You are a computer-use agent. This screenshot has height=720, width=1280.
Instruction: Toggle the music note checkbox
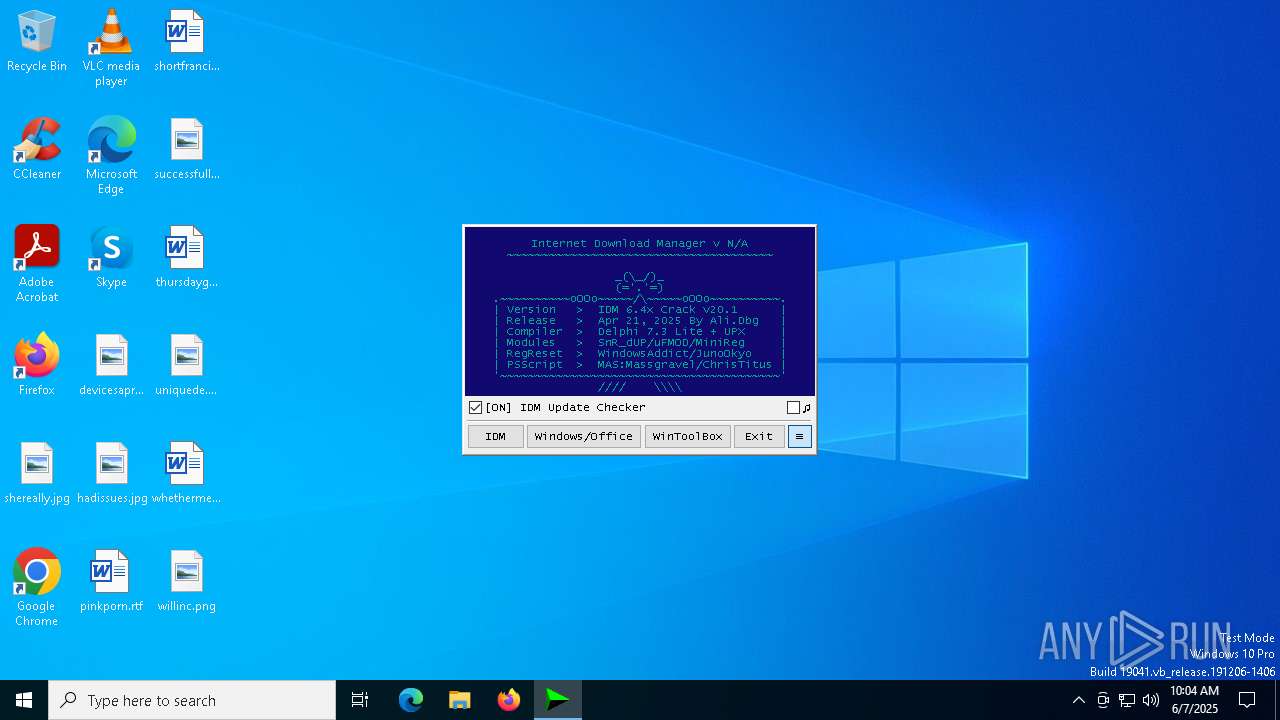tap(793, 407)
